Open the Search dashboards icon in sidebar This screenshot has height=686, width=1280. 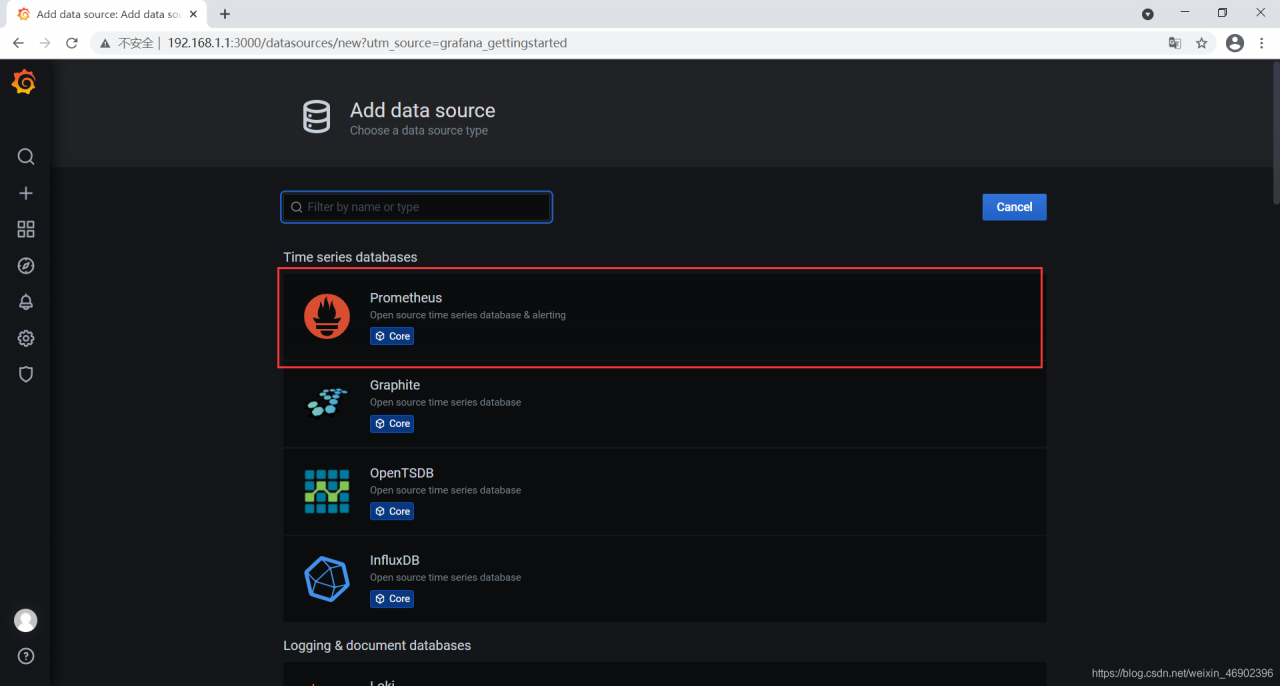[x=26, y=157]
